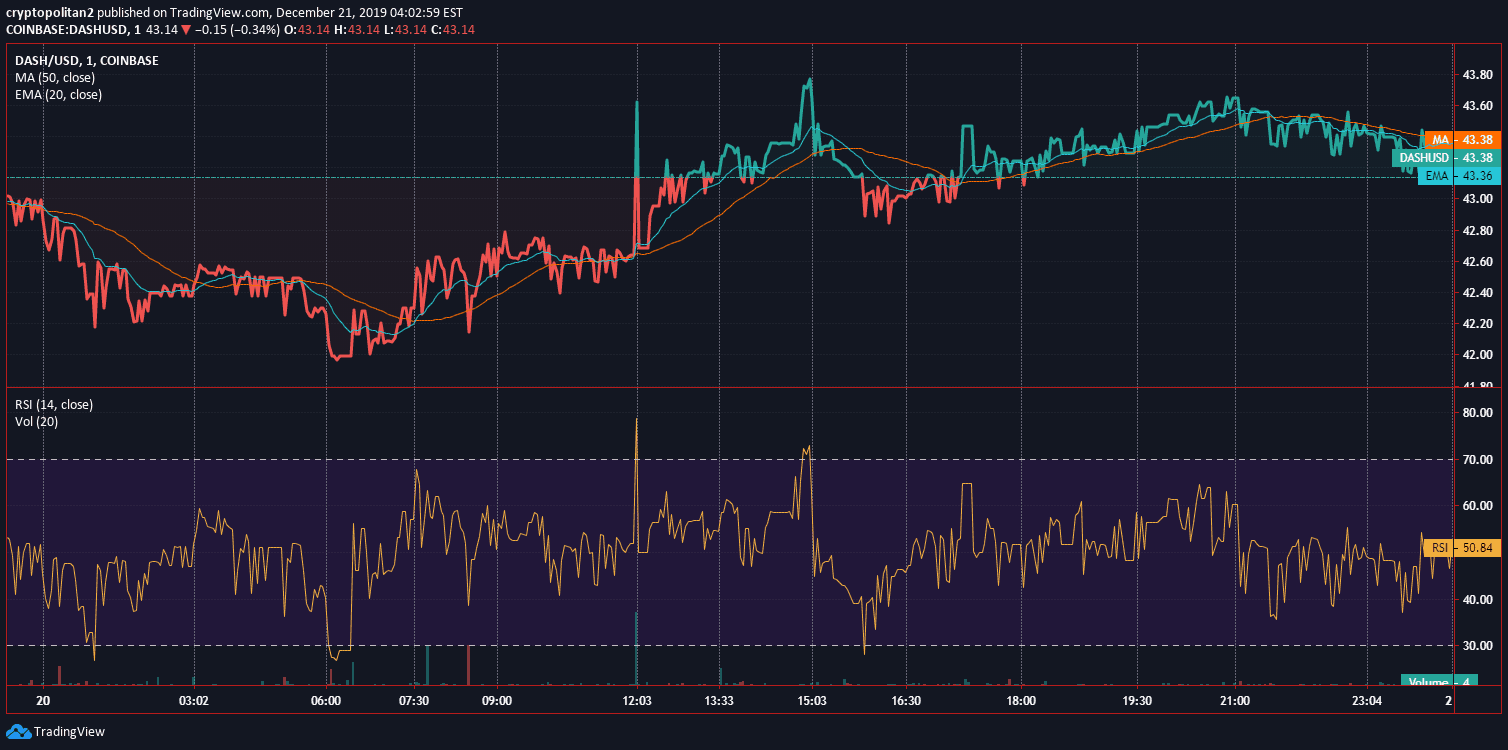Click the COINBASE:DASHUSD symbol label

pos(67,30)
